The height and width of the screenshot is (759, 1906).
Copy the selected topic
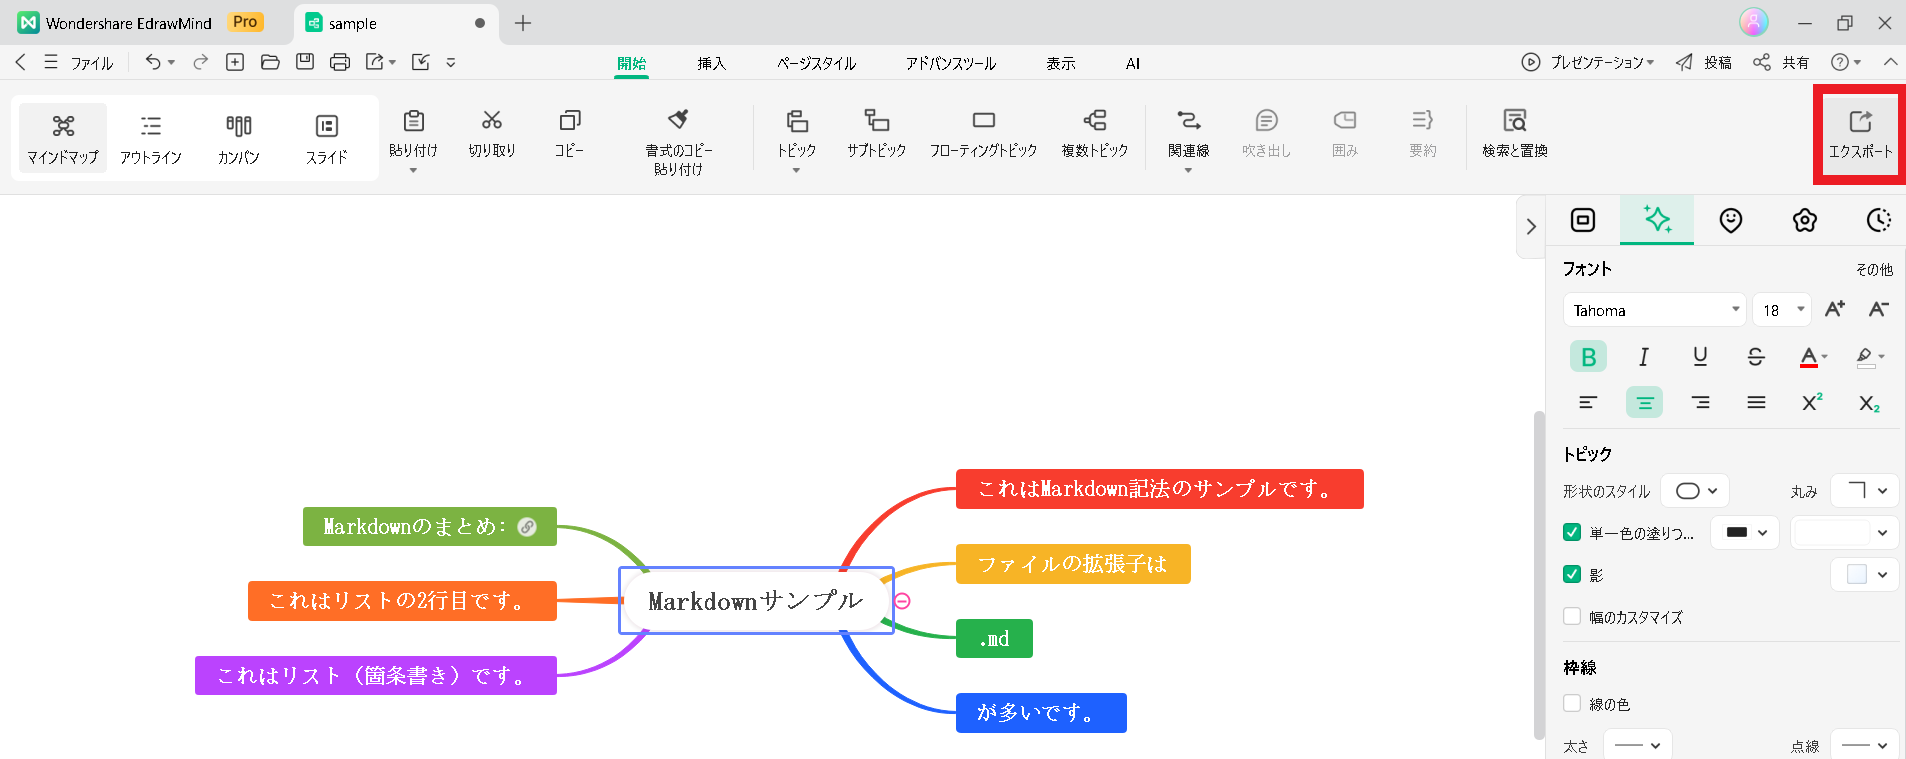point(569,133)
